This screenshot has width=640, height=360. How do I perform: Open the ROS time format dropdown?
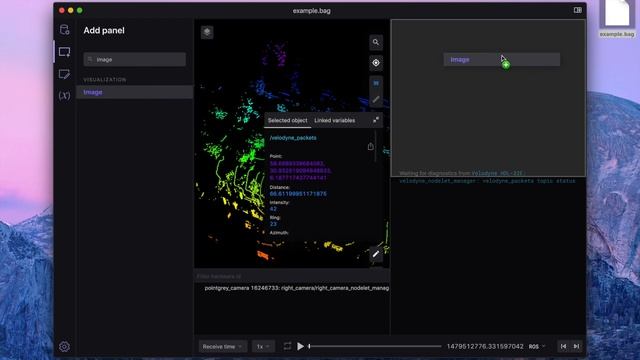click(x=537, y=347)
